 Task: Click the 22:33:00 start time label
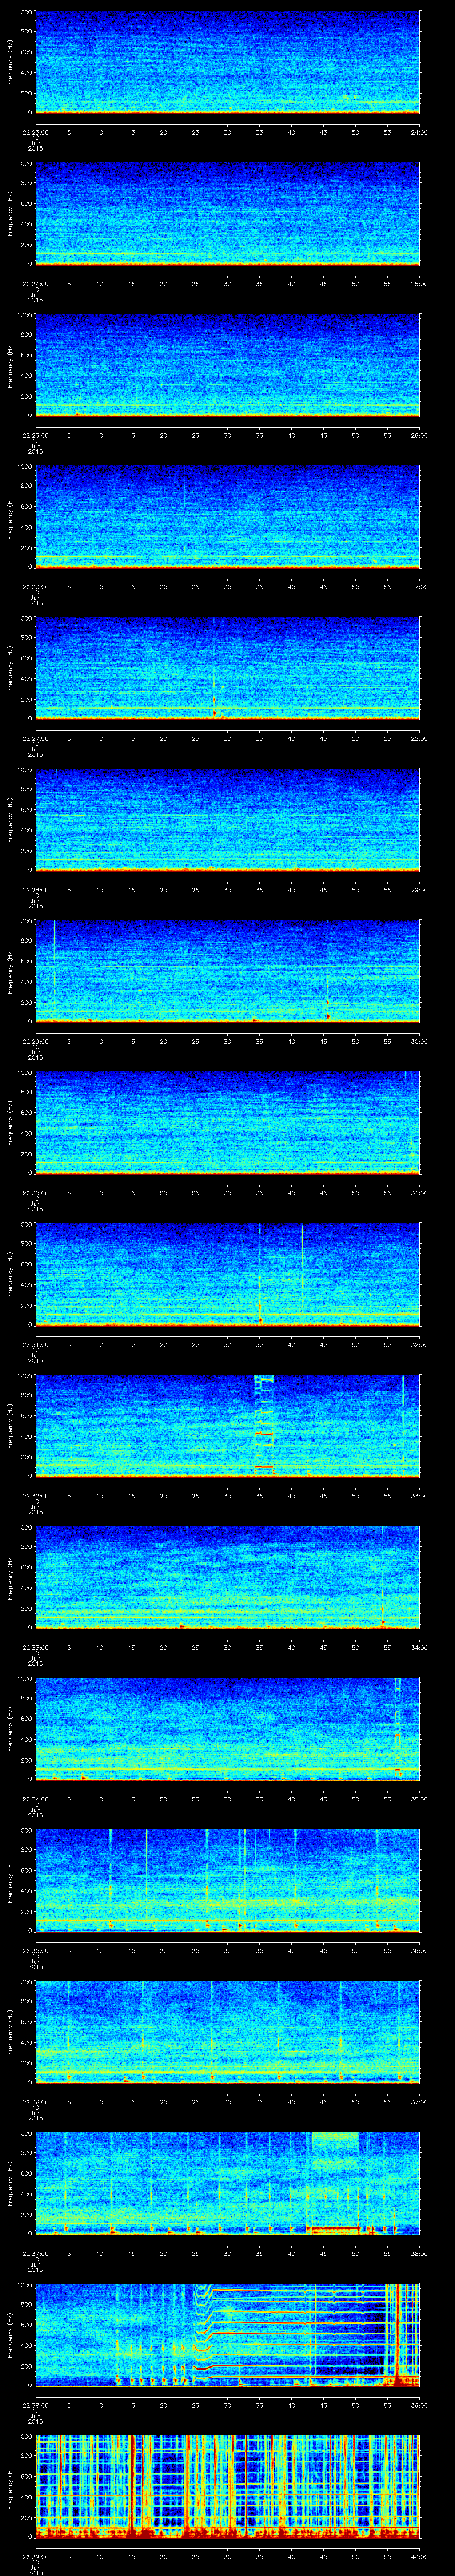pyautogui.click(x=35, y=1648)
